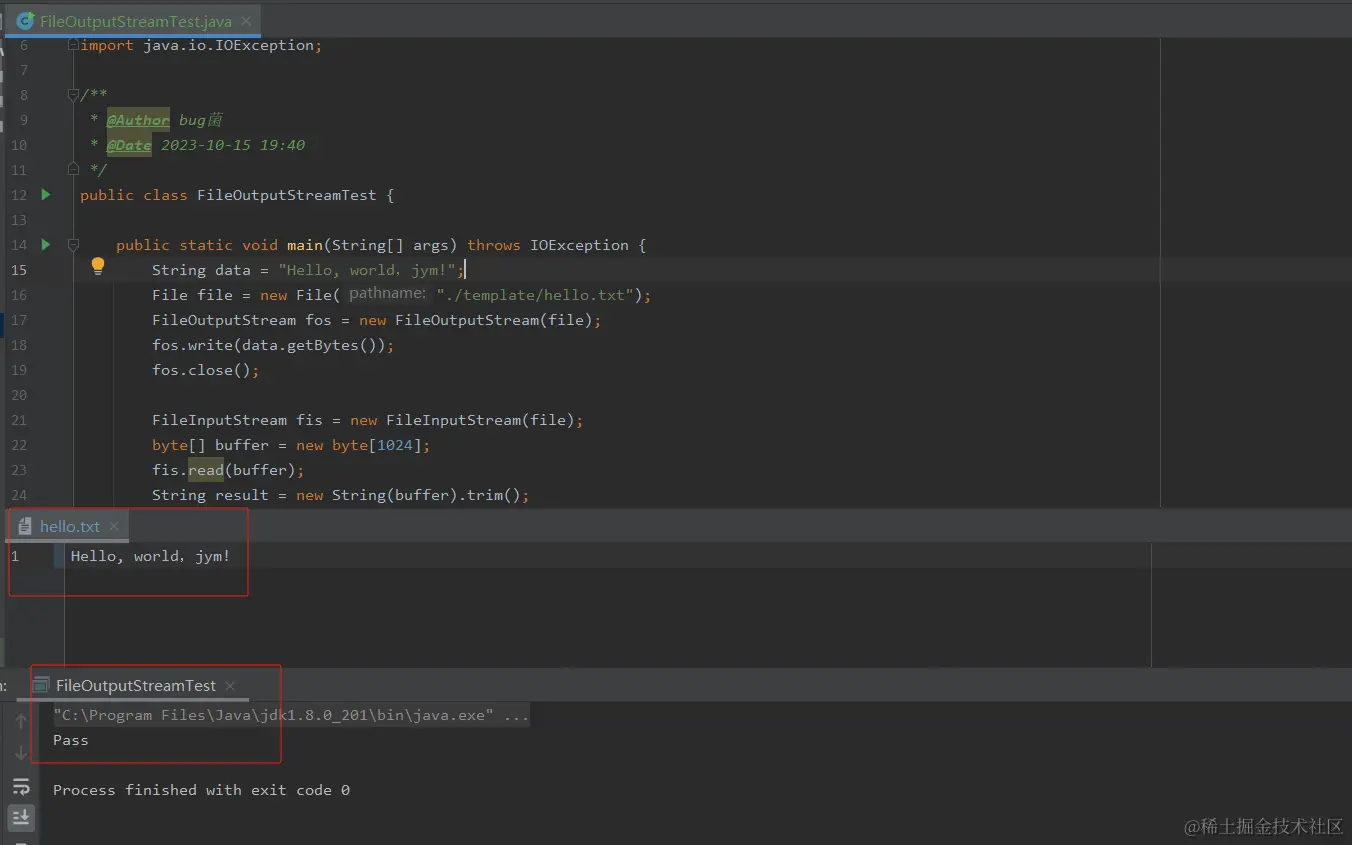Click the Java class icon on FileOutputStreamTest.java tab
1352x845 pixels.
click(x=26, y=20)
